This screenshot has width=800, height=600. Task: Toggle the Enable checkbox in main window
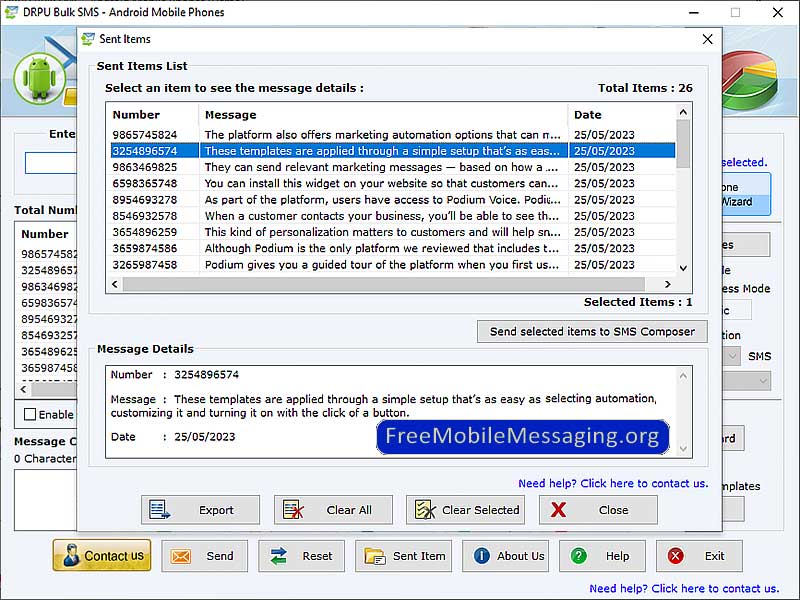[30, 414]
